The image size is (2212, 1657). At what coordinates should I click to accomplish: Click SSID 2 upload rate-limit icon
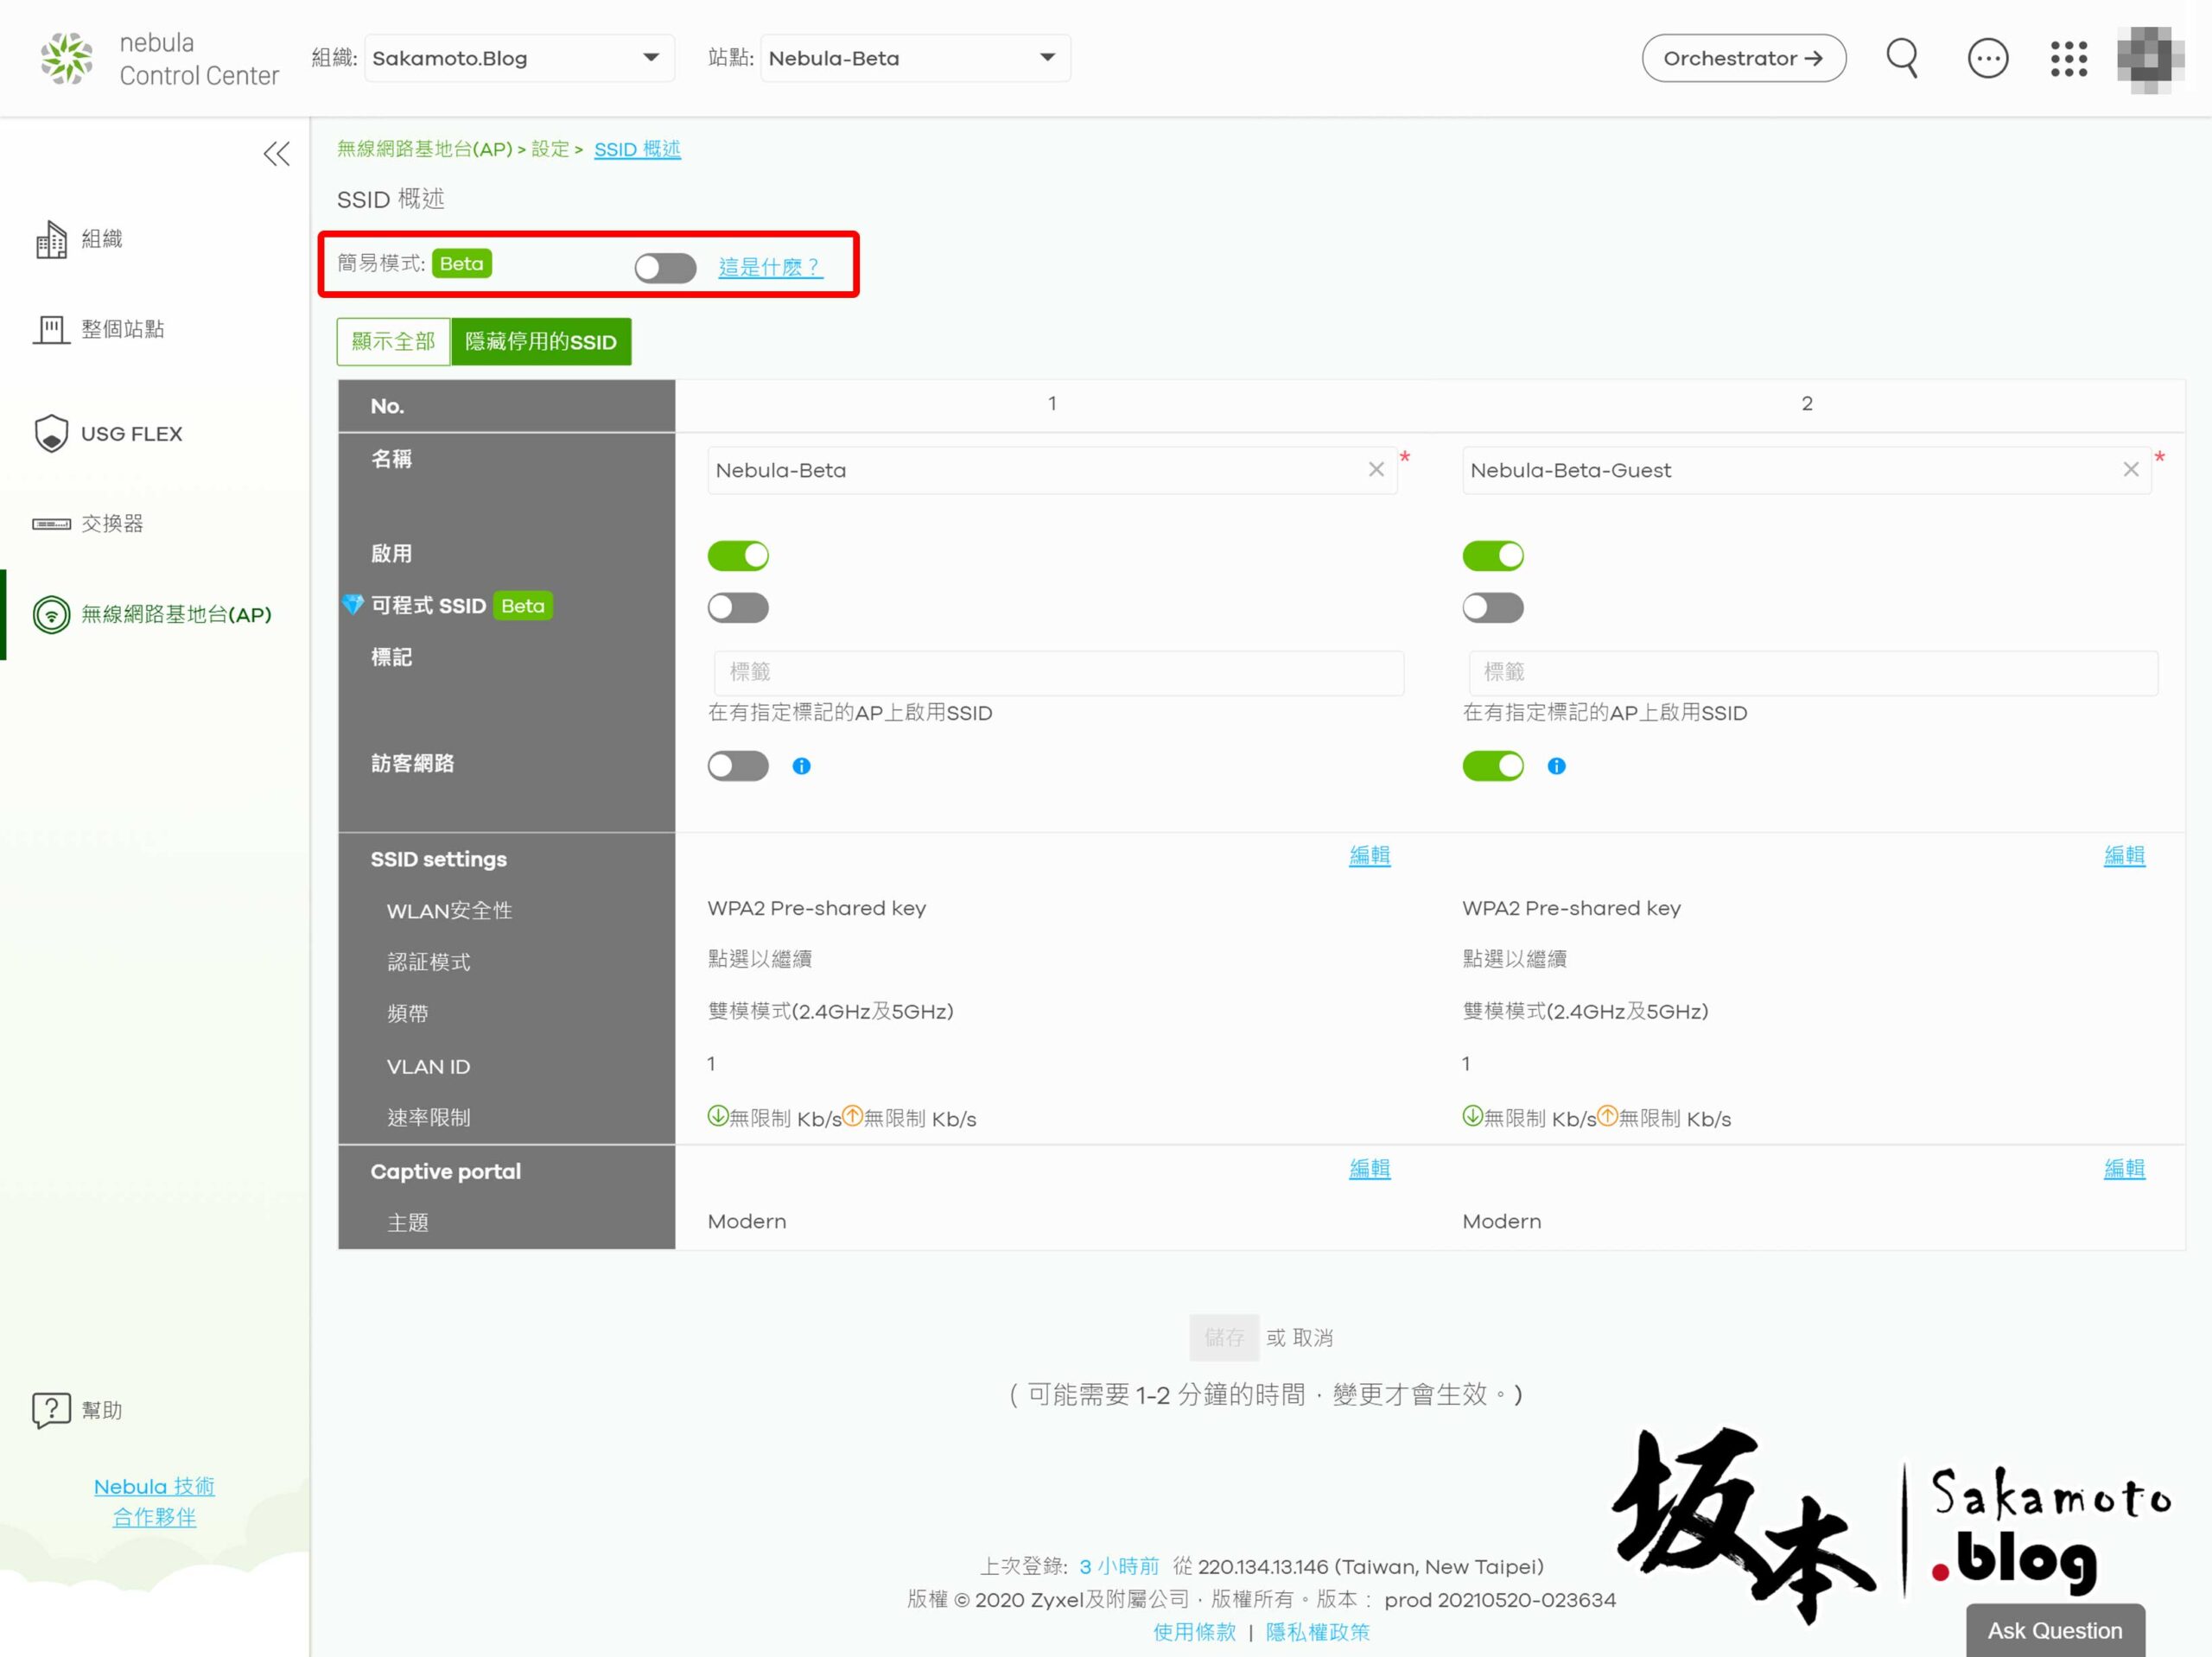[x=1607, y=1115]
